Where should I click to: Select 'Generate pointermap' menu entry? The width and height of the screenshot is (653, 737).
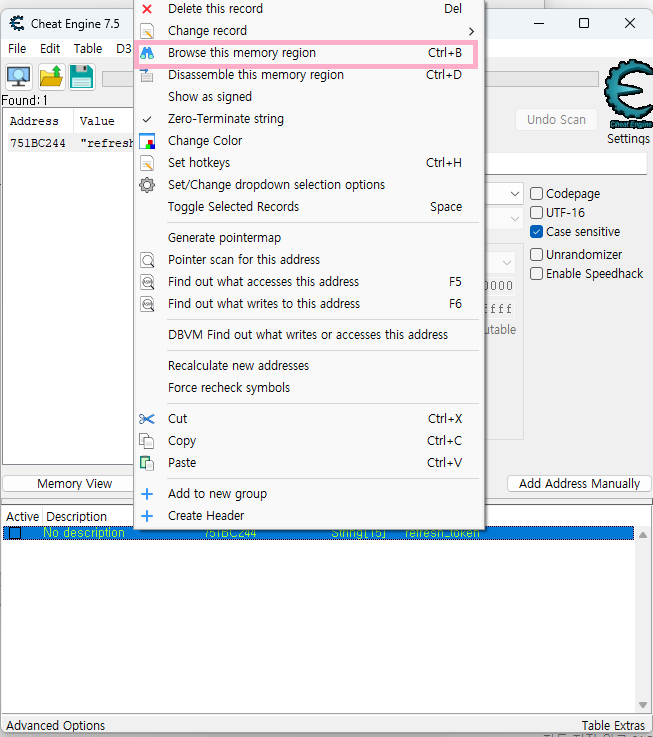tap(224, 238)
